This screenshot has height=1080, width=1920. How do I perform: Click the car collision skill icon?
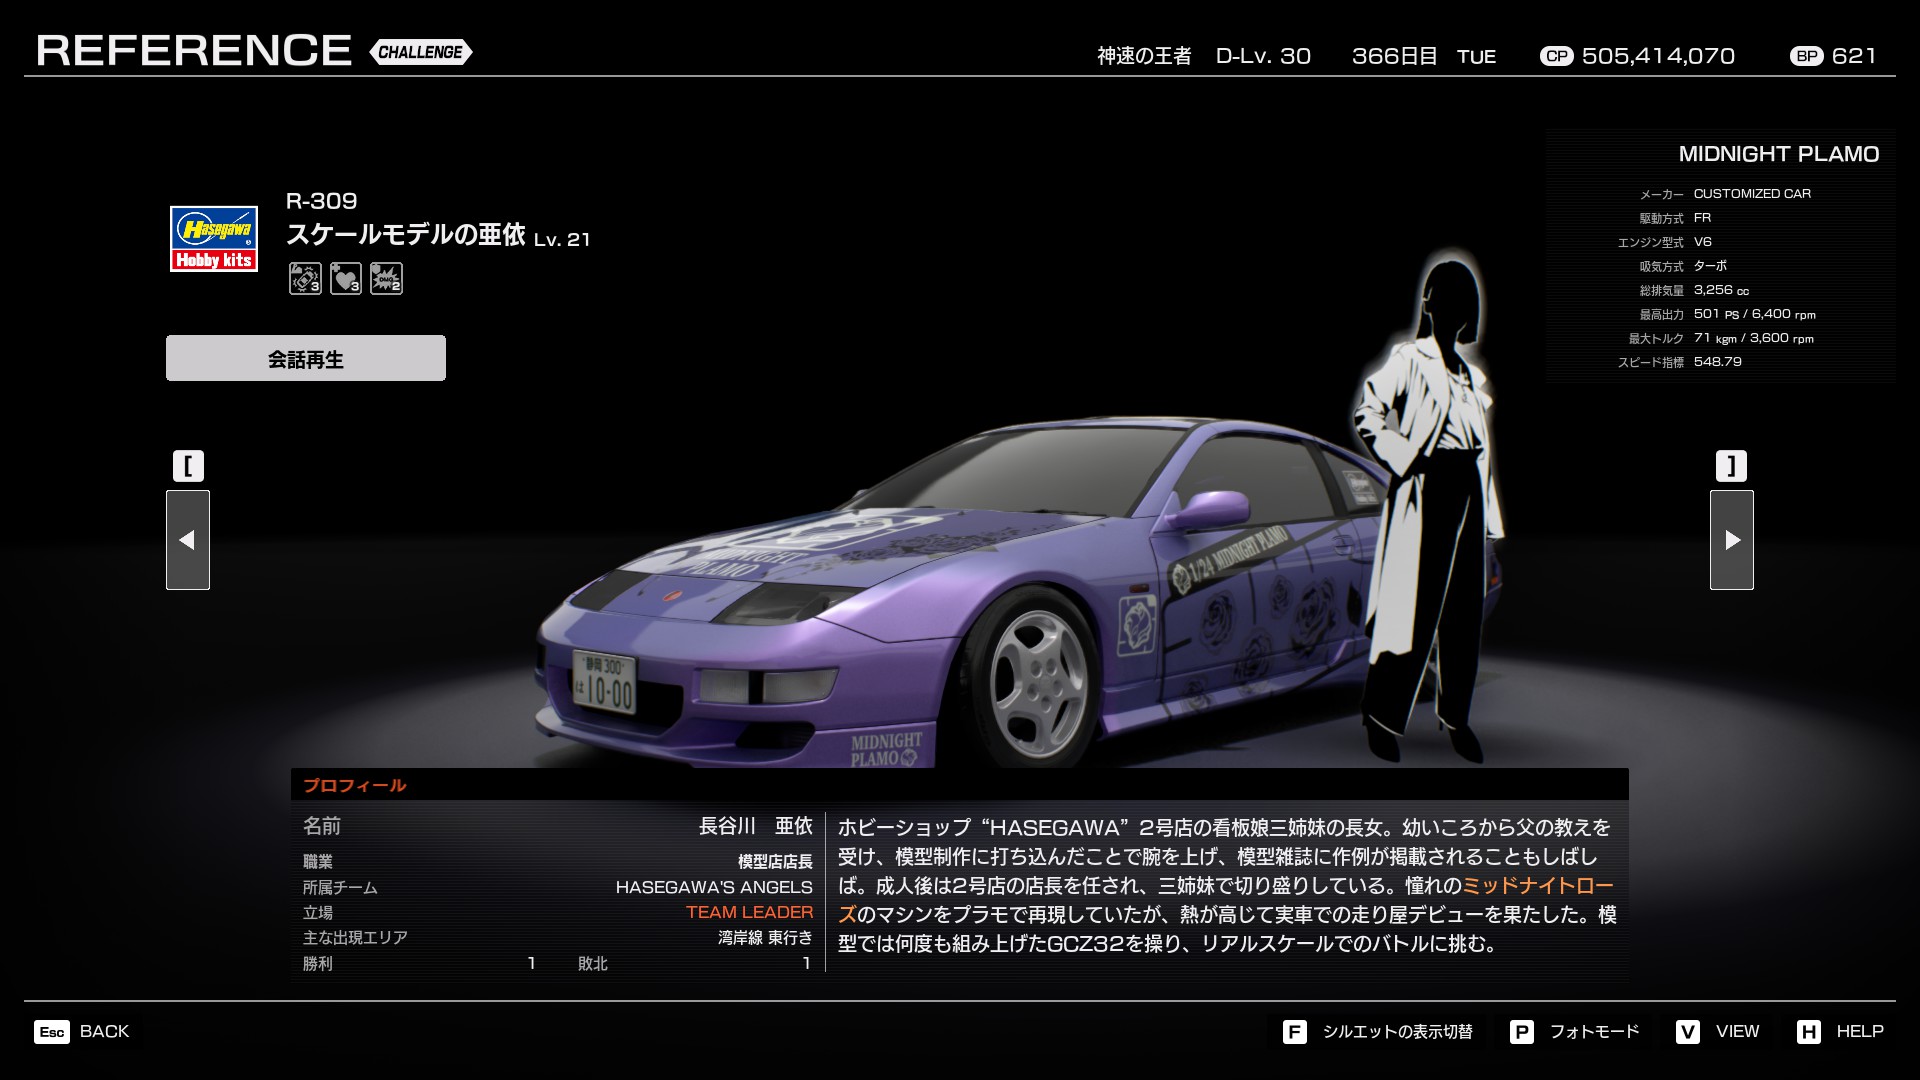click(x=305, y=278)
